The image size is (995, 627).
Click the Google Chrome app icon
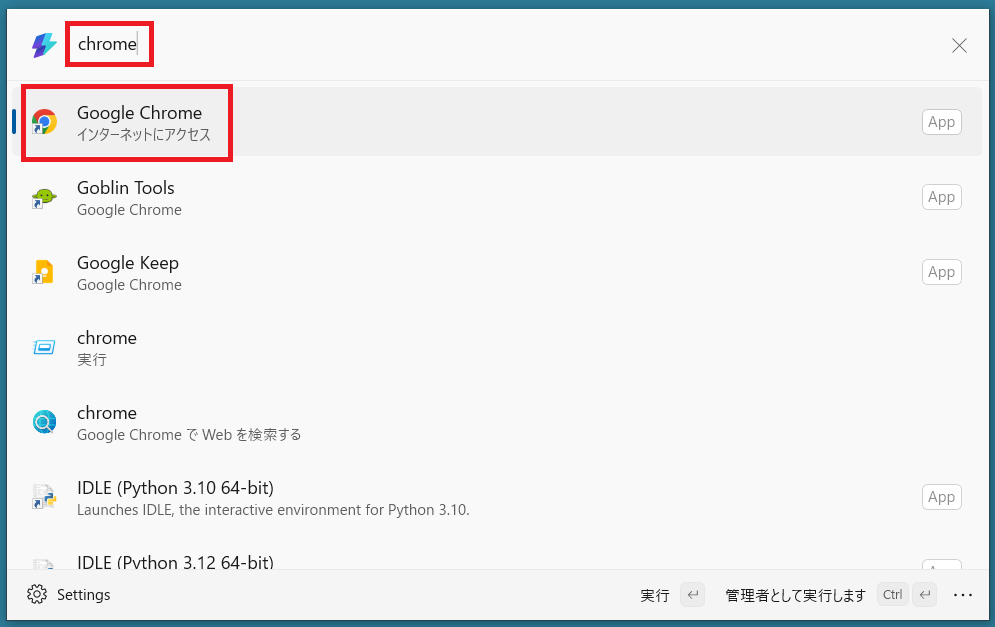point(44,122)
